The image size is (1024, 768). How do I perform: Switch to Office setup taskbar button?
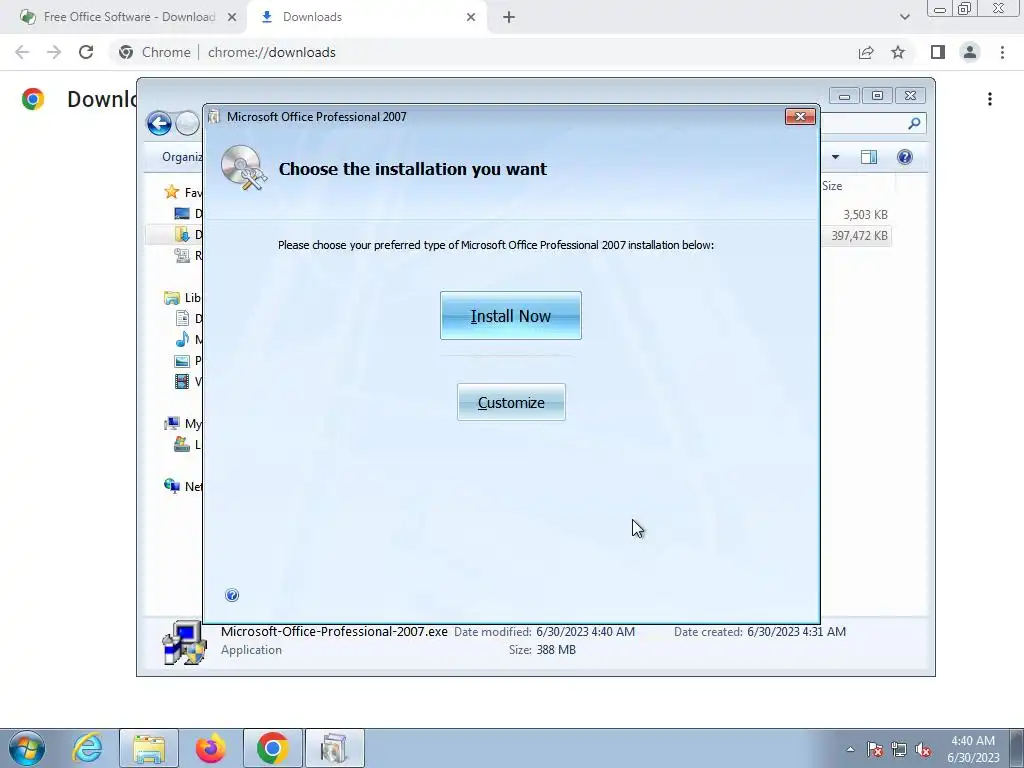coord(334,748)
